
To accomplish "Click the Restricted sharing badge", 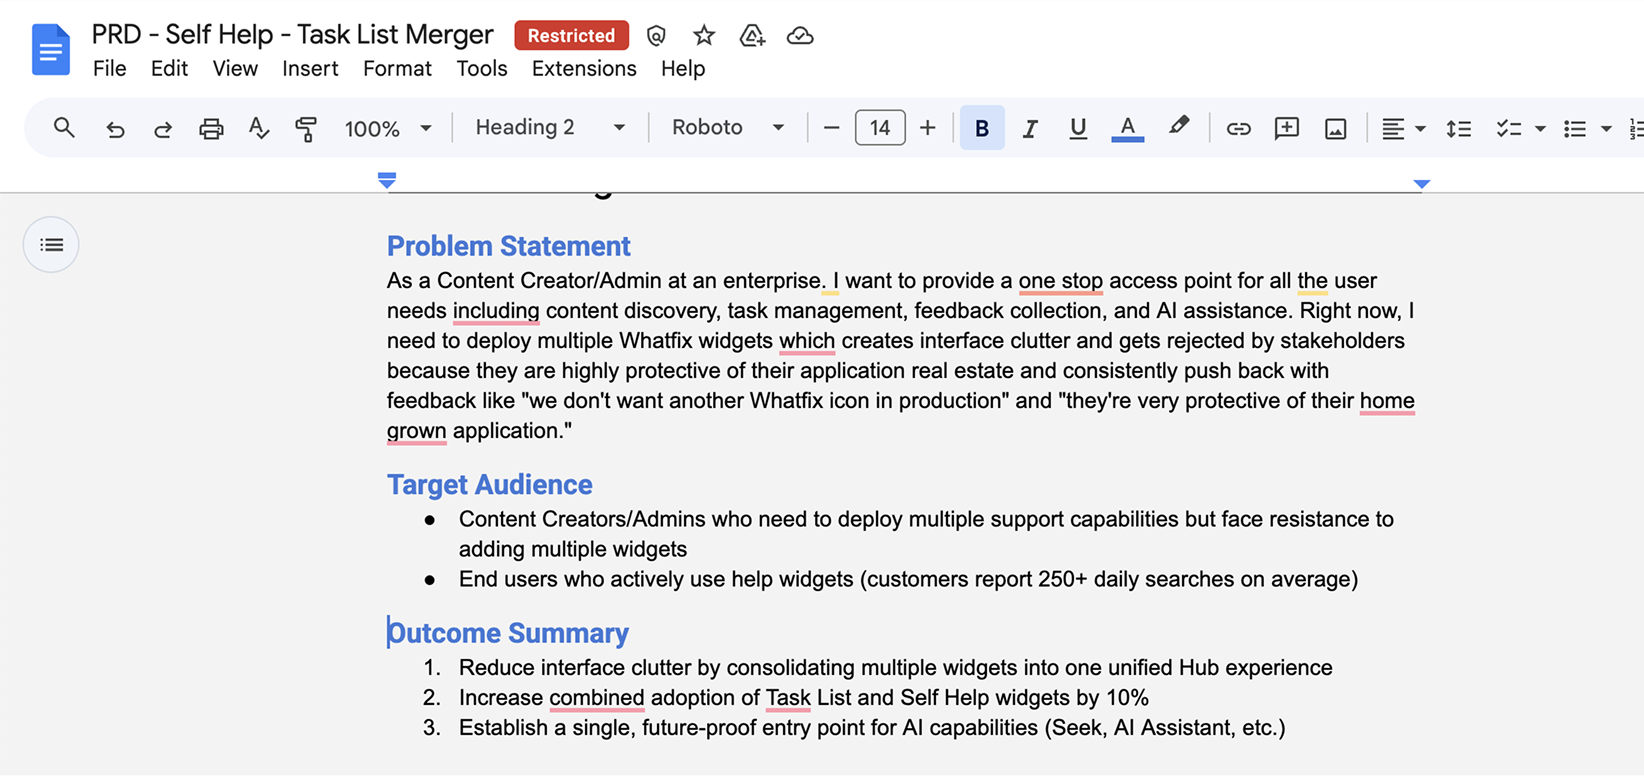I will [571, 35].
